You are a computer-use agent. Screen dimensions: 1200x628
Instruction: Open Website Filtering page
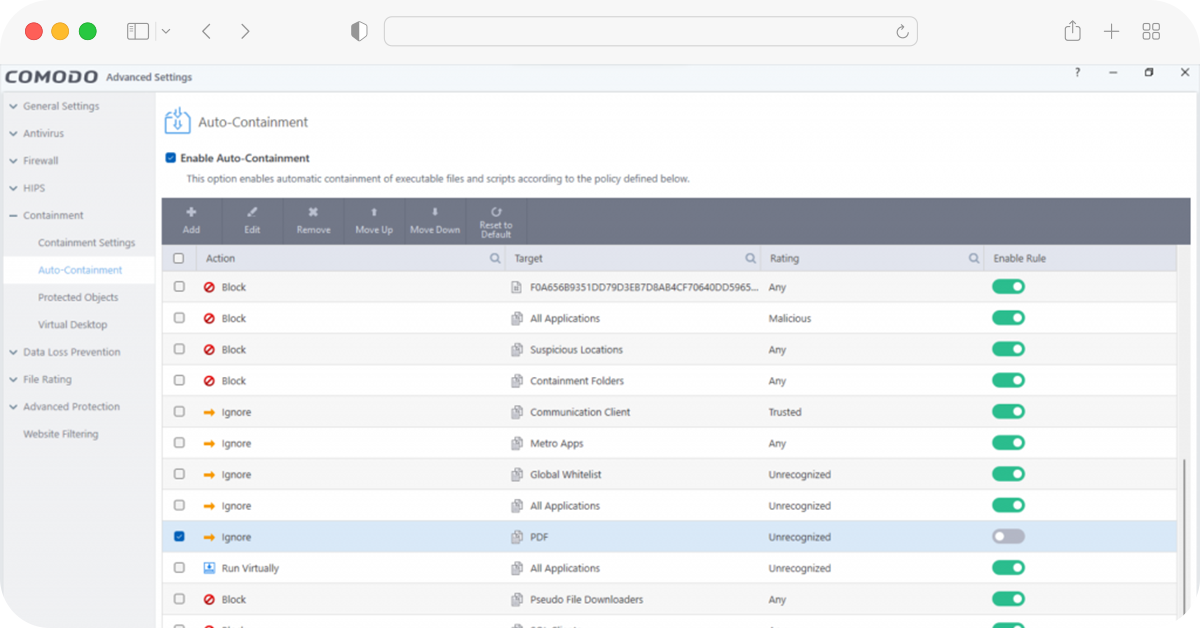coord(61,434)
